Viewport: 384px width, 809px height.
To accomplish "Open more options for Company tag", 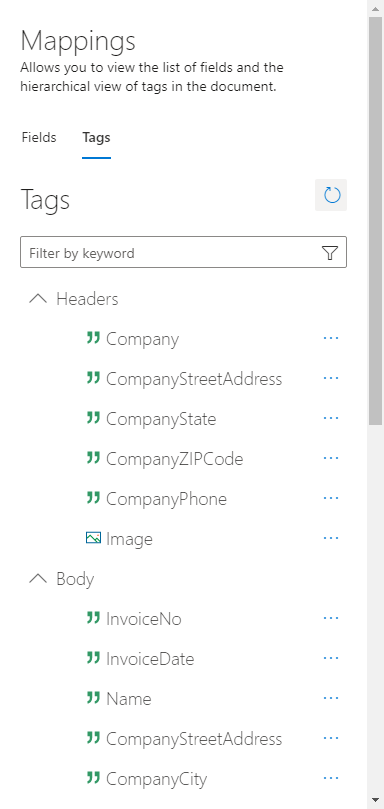I will point(331,338).
